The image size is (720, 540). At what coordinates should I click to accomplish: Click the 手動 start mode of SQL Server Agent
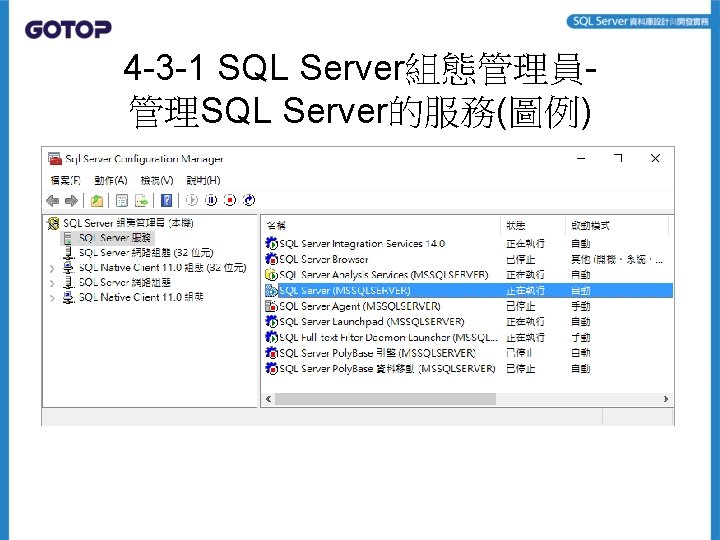[580, 306]
